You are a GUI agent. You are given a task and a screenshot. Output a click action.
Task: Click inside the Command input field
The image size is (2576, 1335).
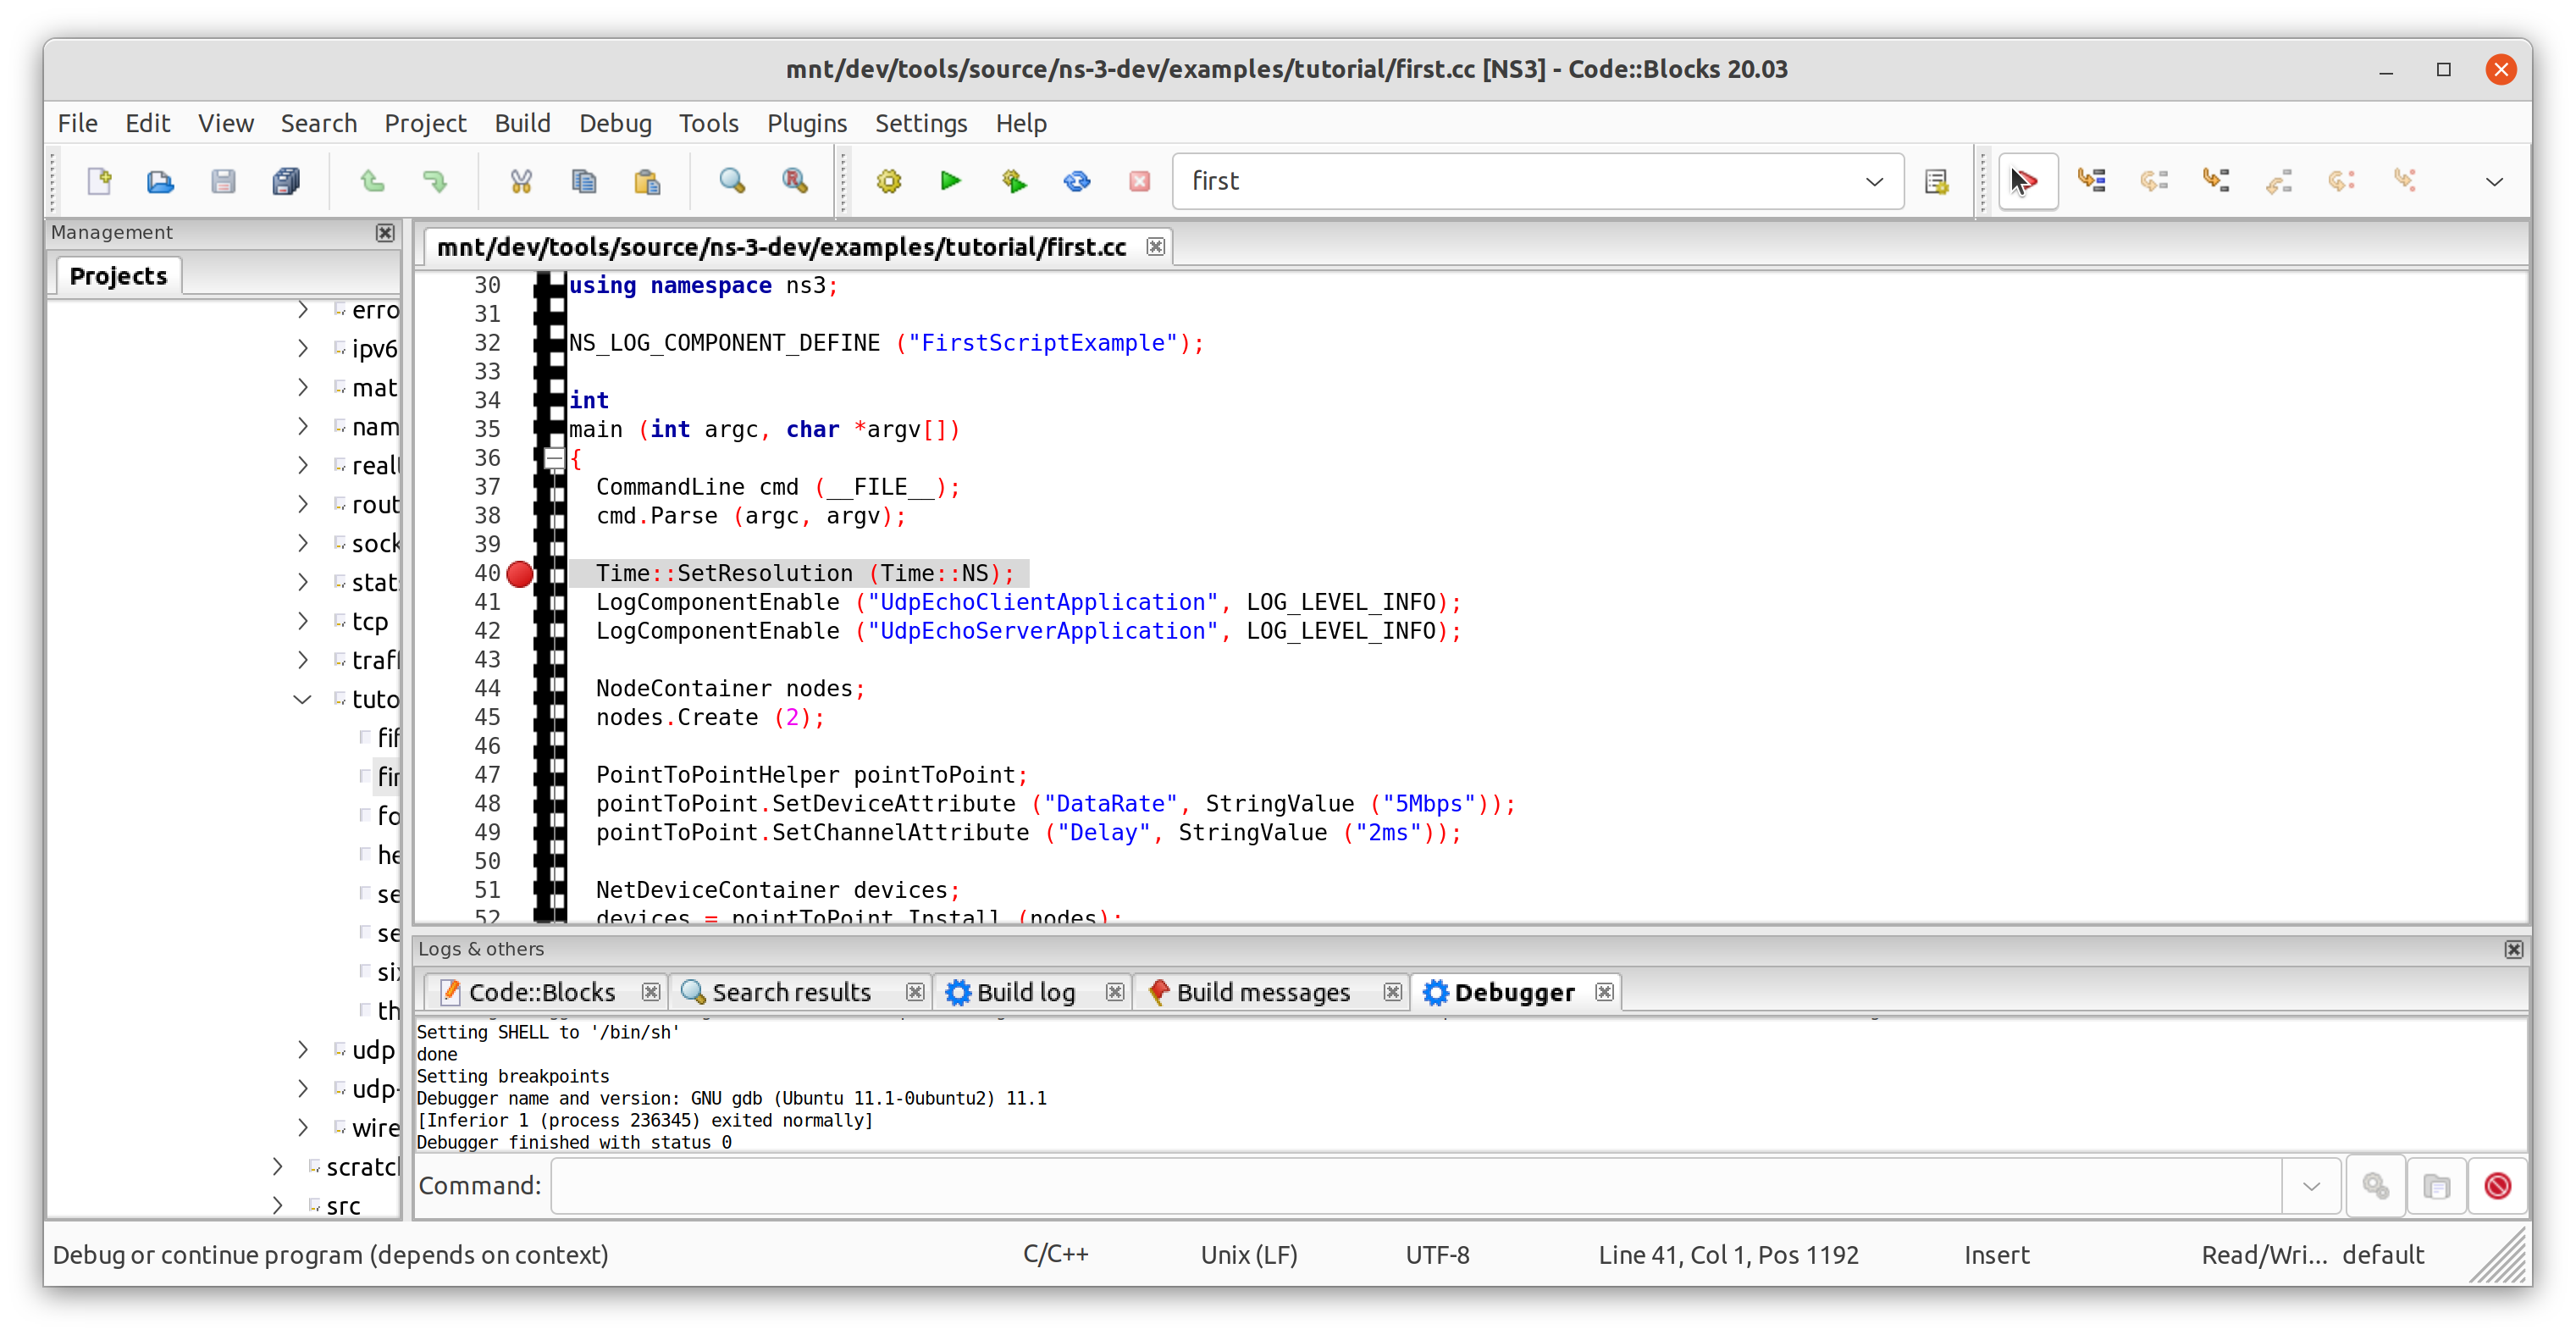(1400, 1185)
